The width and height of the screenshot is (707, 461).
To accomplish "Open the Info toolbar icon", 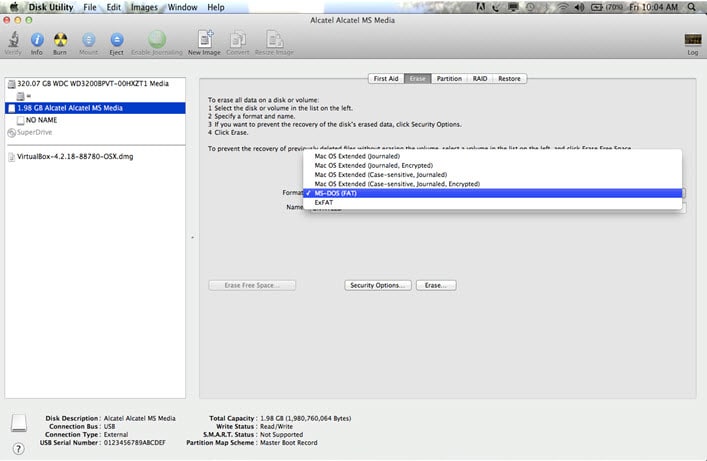I will [37, 40].
